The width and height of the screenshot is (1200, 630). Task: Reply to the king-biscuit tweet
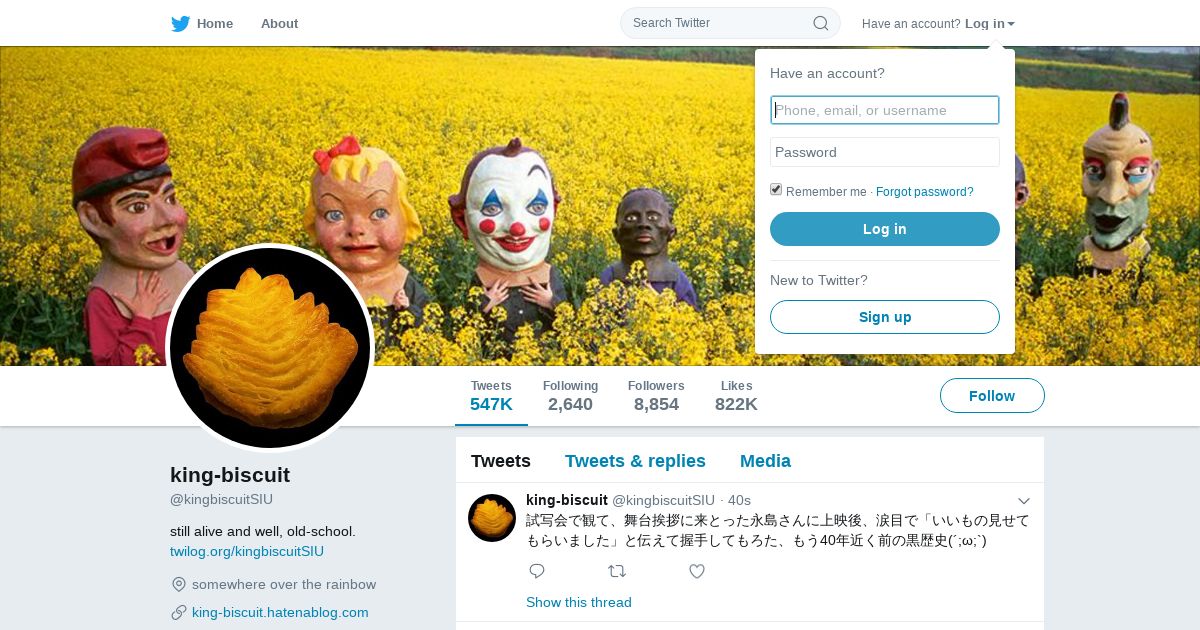(x=537, y=571)
